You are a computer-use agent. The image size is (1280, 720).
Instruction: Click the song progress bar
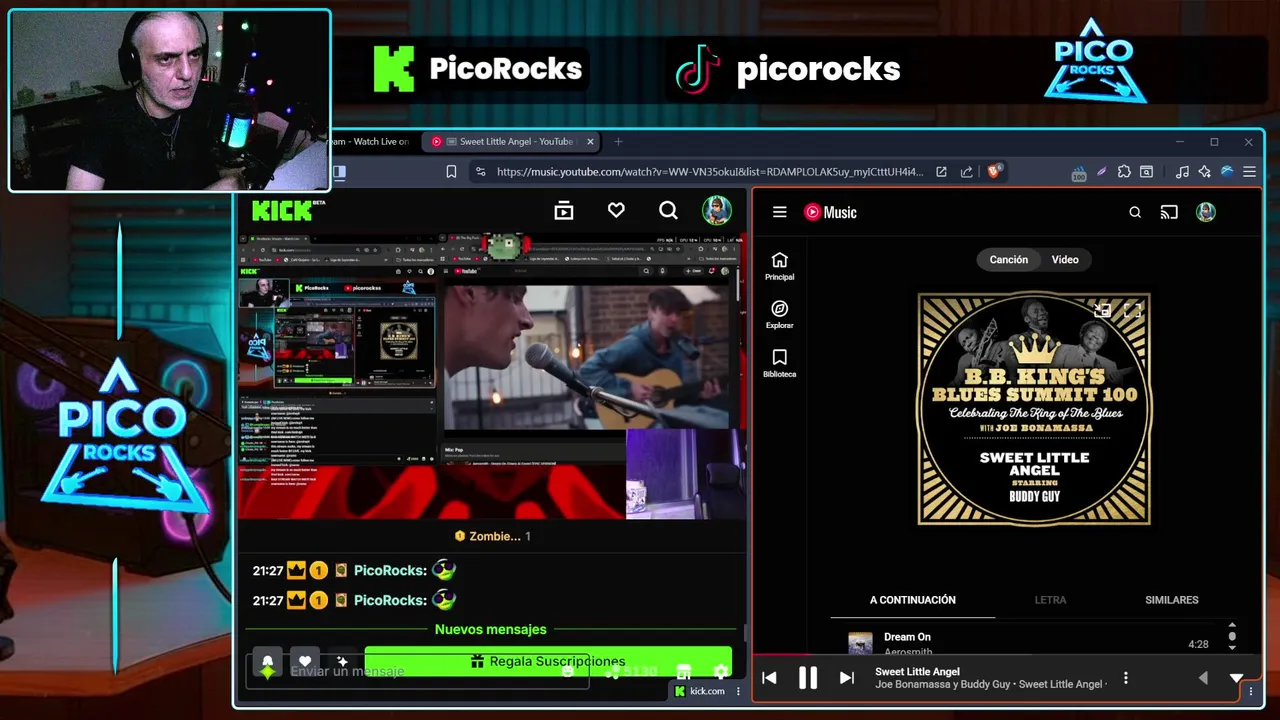(x=1006, y=656)
